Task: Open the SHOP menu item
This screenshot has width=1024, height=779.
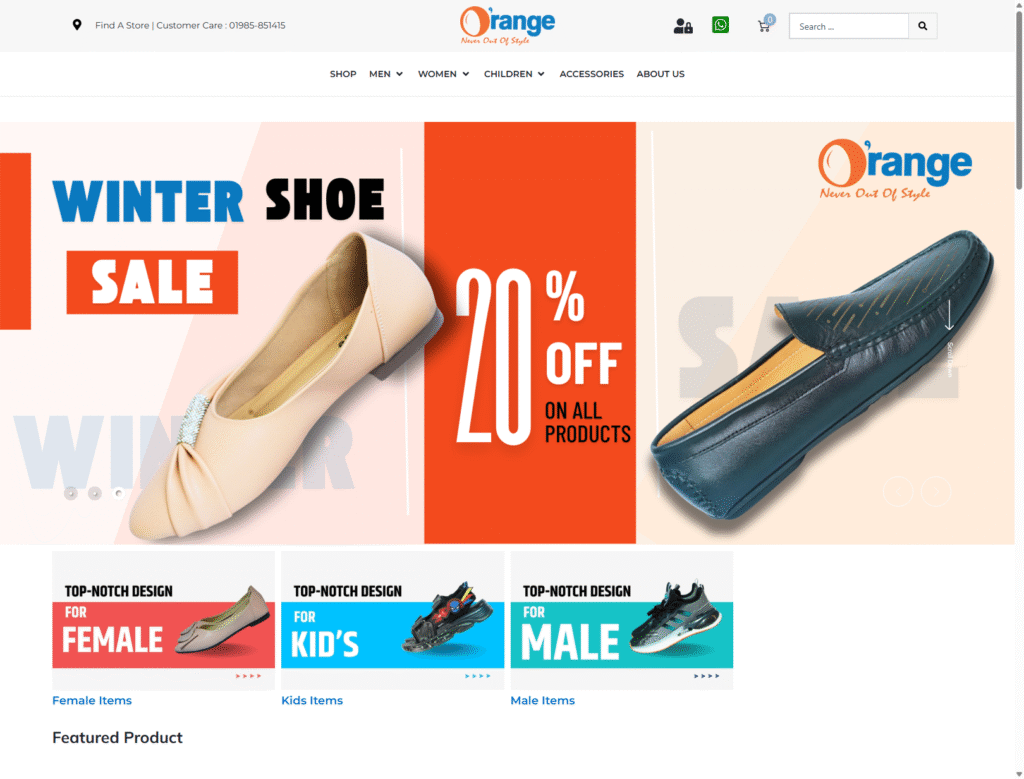Action: point(343,74)
